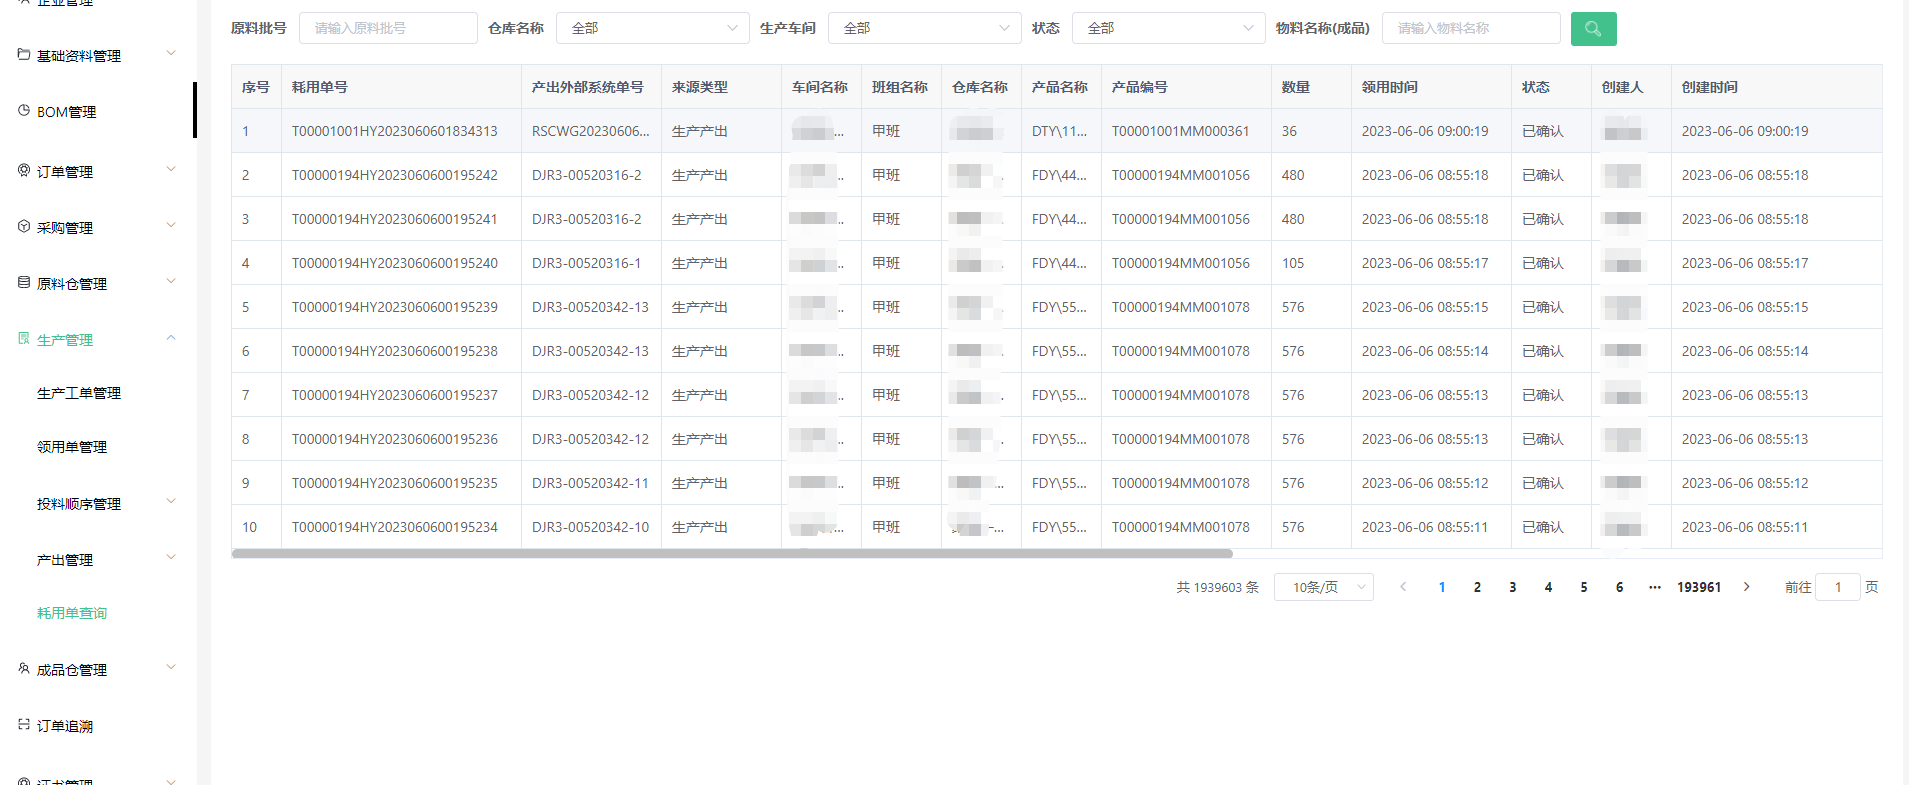
Task: Click the 生产管理 sidebar icon
Action: tap(24, 339)
